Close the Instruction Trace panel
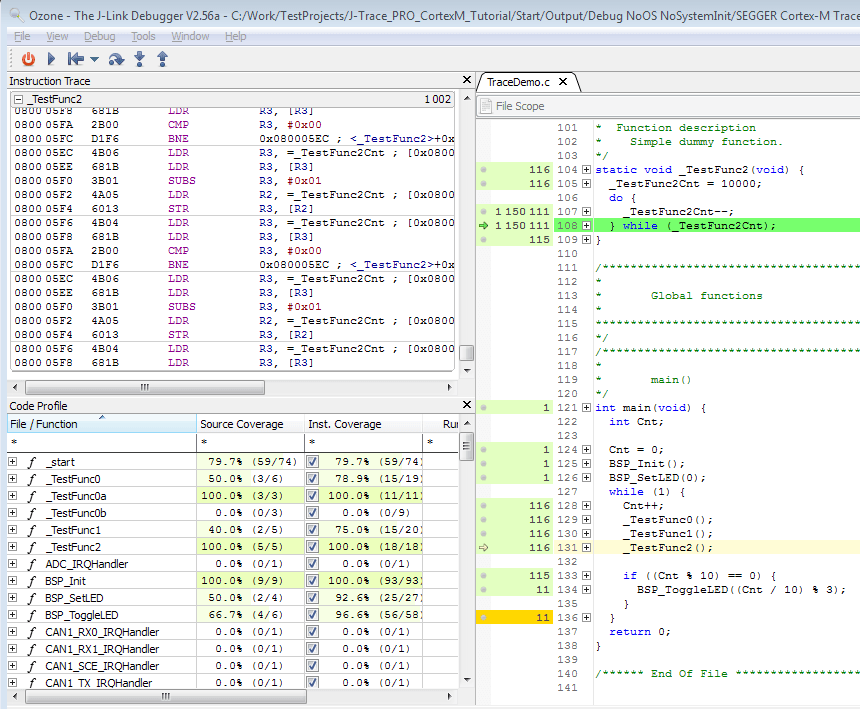The height and width of the screenshot is (709, 860). [467, 80]
